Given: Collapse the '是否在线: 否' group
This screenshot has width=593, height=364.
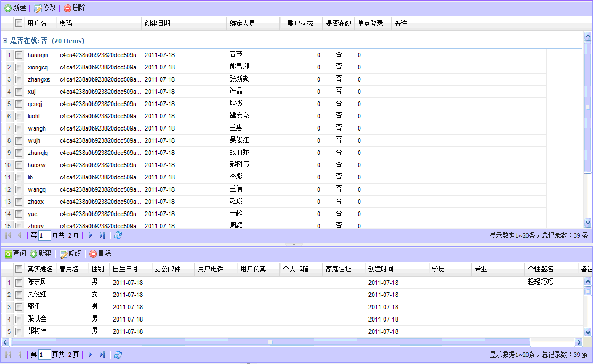Looking at the screenshot, I should click(x=5, y=40).
